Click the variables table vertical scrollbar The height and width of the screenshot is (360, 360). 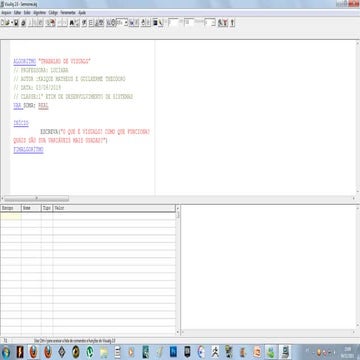tap(178, 270)
